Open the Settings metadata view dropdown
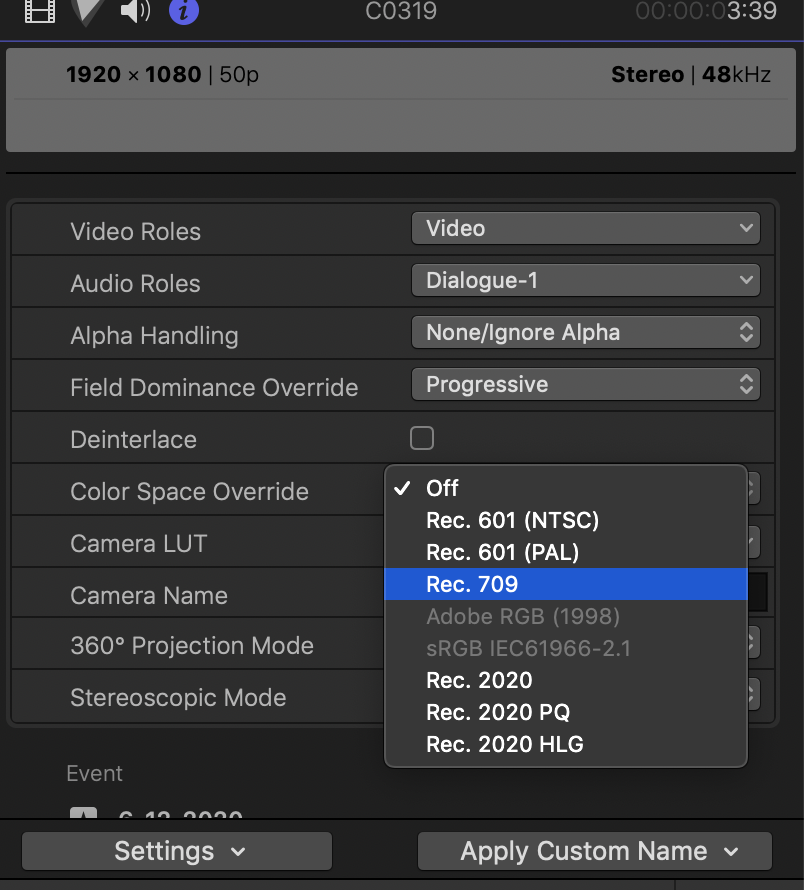 click(x=177, y=851)
